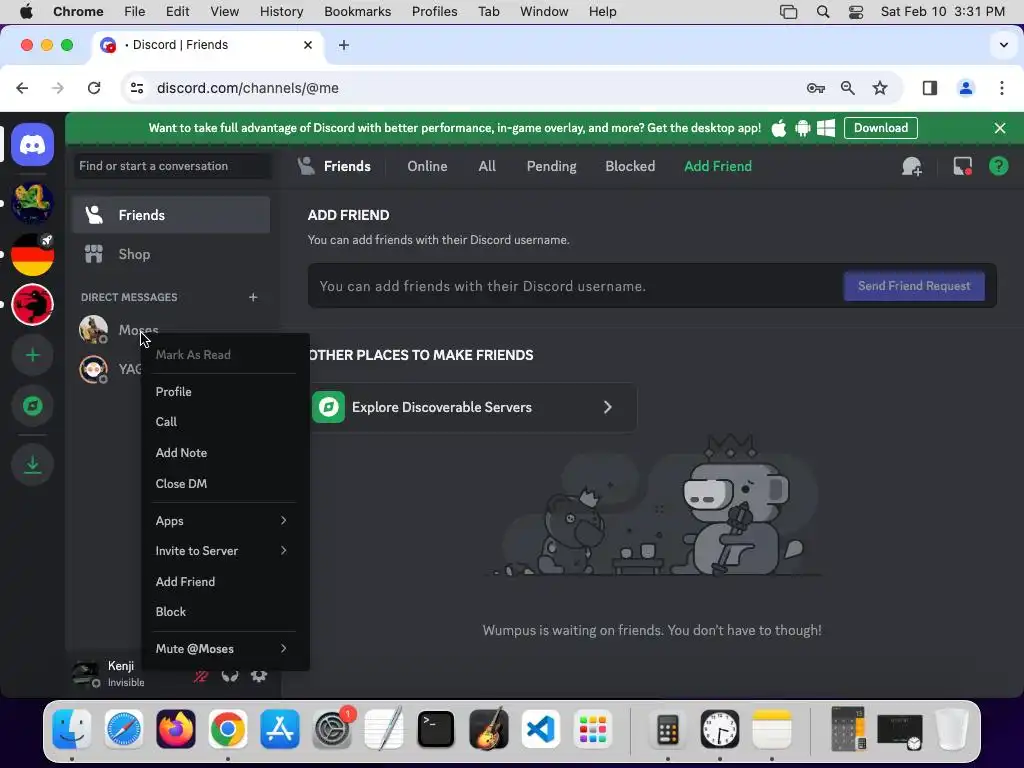Open Explore Discoverable Servers card chevron
Screen dimensions: 1024x768
click(x=607, y=408)
